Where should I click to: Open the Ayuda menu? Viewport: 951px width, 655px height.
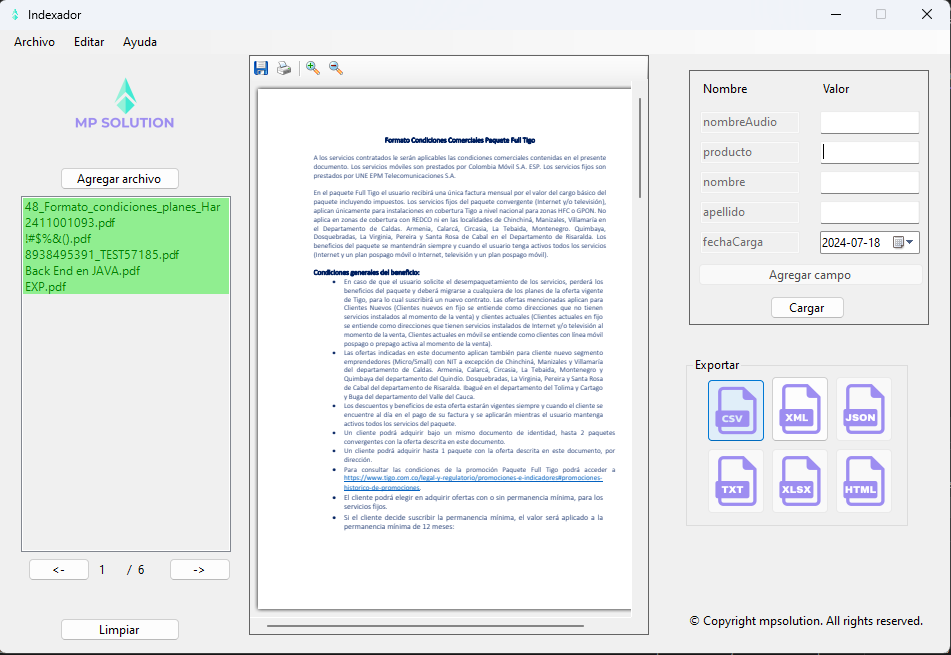pos(140,41)
